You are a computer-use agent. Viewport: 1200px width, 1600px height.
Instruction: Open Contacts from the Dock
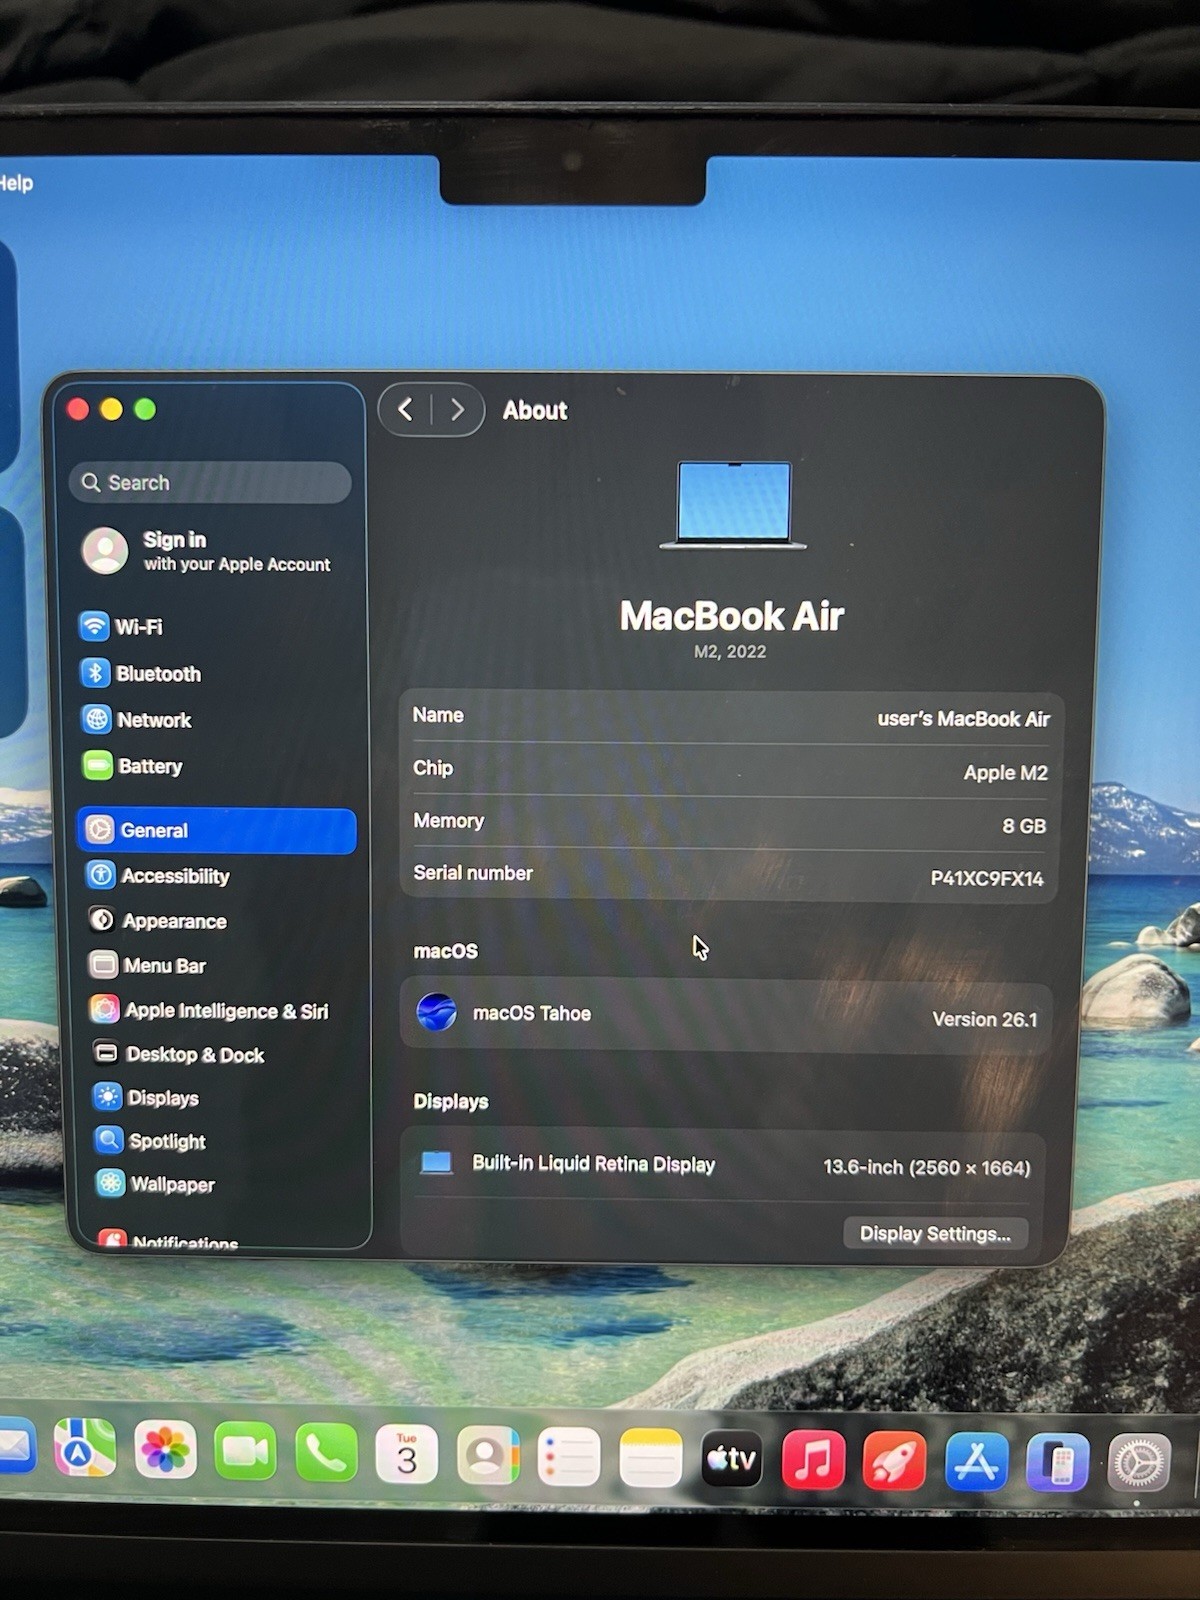(488, 1455)
